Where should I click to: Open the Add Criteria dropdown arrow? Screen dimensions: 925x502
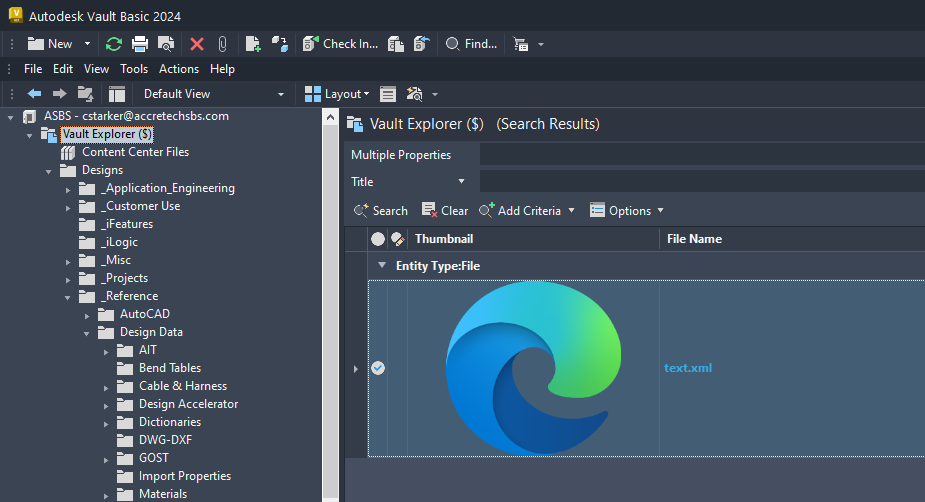[571, 211]
